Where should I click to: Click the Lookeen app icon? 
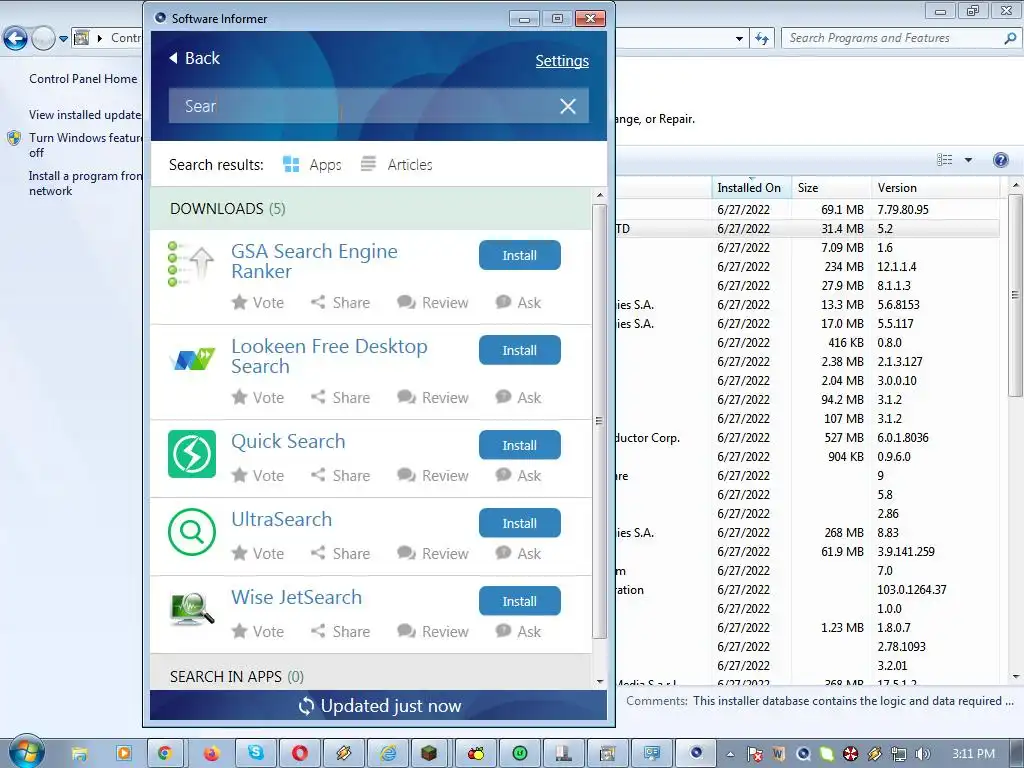point(191,359)
